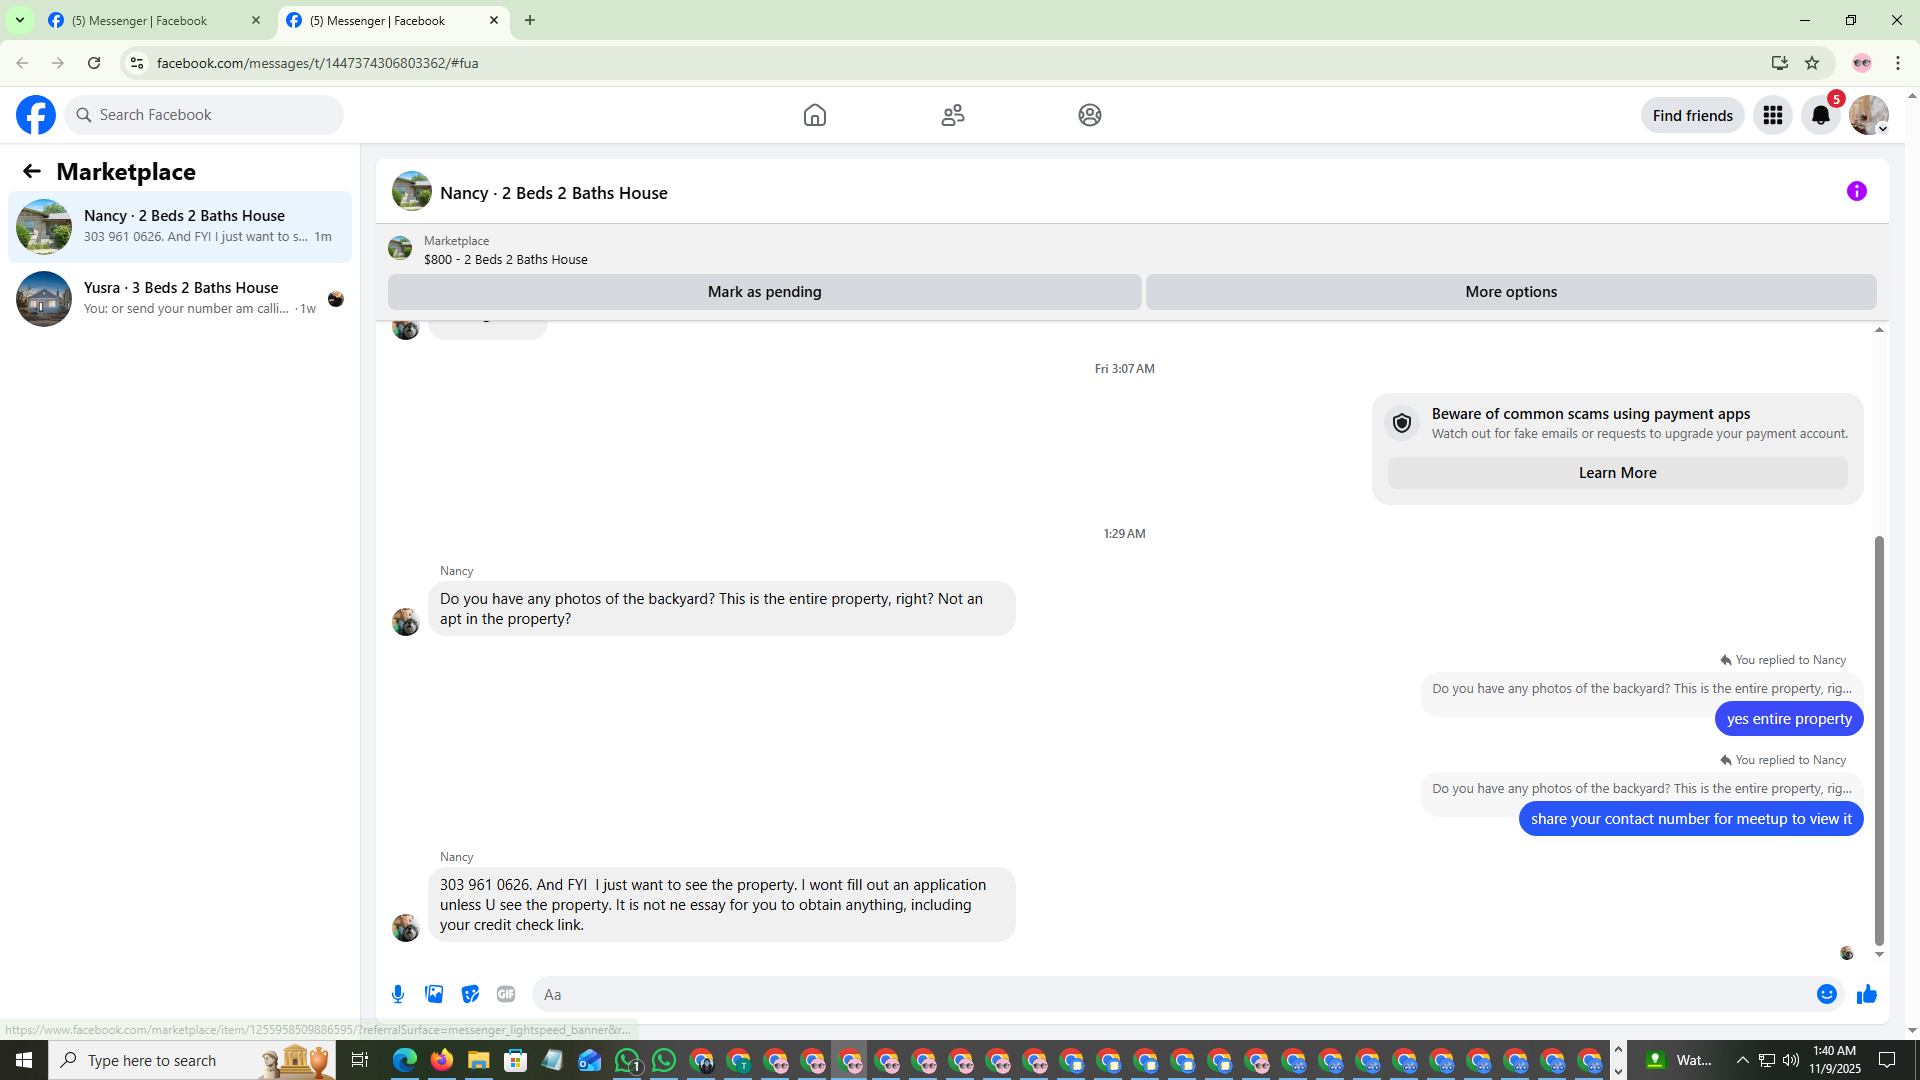Go back from Marketplace chats

click(x=32, y=171)
